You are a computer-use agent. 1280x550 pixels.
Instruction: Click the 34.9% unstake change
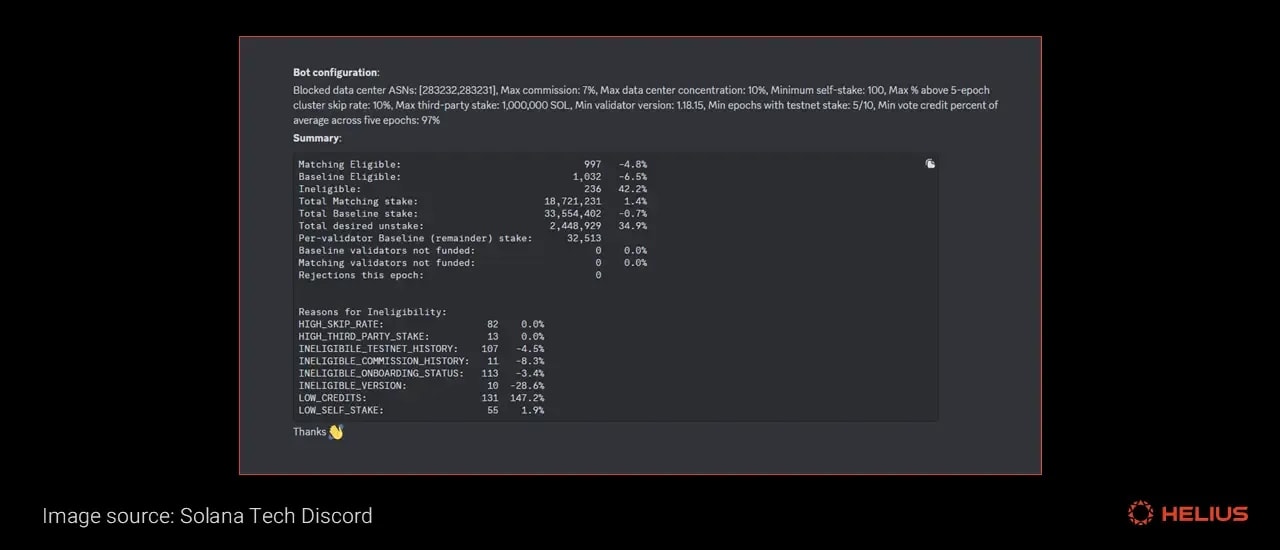click(x=632, y=226)
